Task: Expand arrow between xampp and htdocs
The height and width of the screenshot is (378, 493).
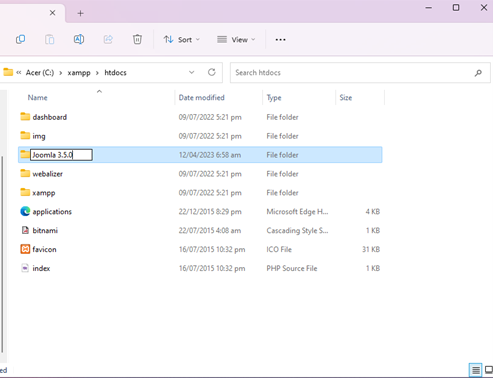Action: pos(97,73)
